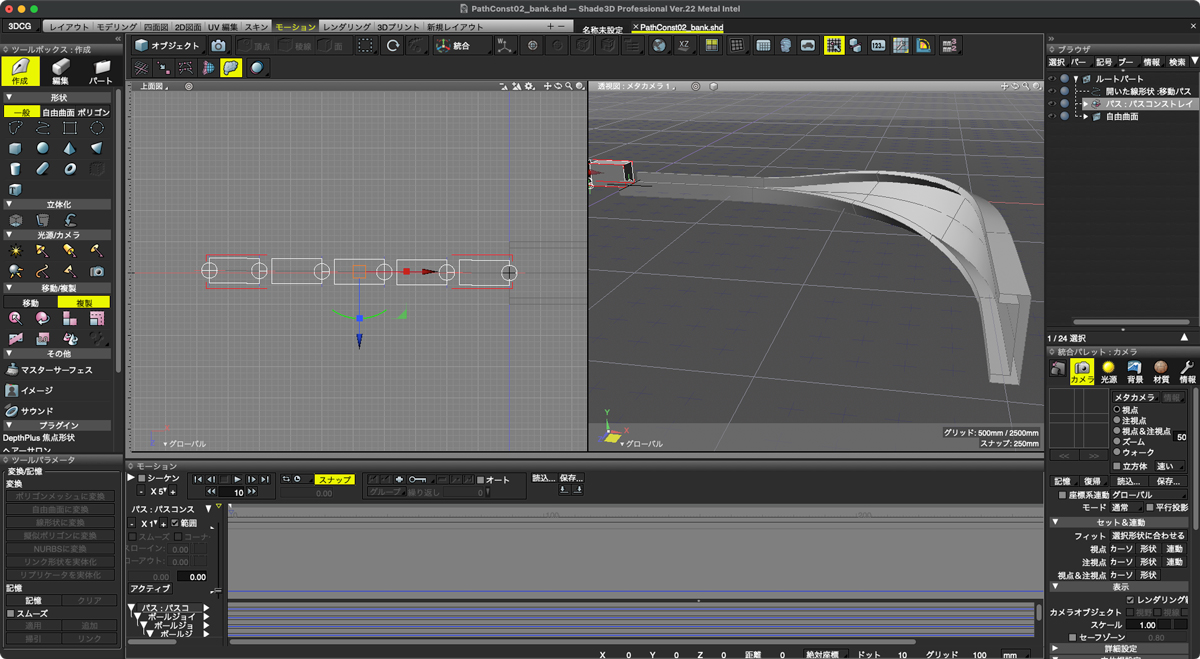The image size is (1200, 659).
Task: Click the highlighted yellow shape toolbar icon
Action: click(x=231, y=68)
